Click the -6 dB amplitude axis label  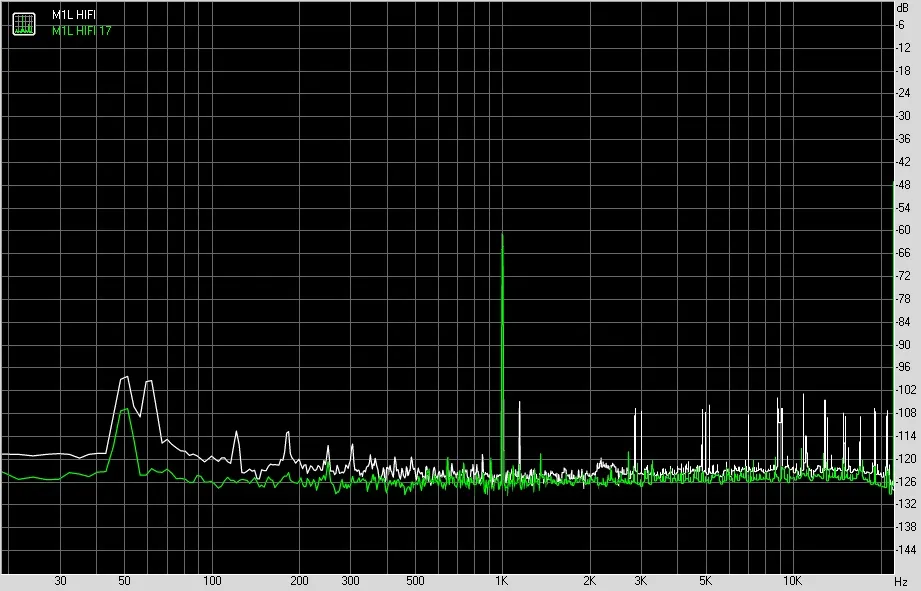(x=900, y=25)
